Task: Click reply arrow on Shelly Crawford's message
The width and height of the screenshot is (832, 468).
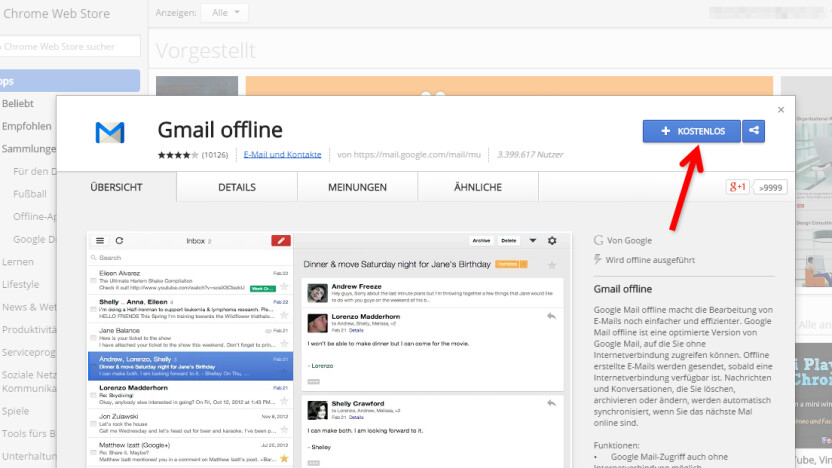Action: coord(551,403)
